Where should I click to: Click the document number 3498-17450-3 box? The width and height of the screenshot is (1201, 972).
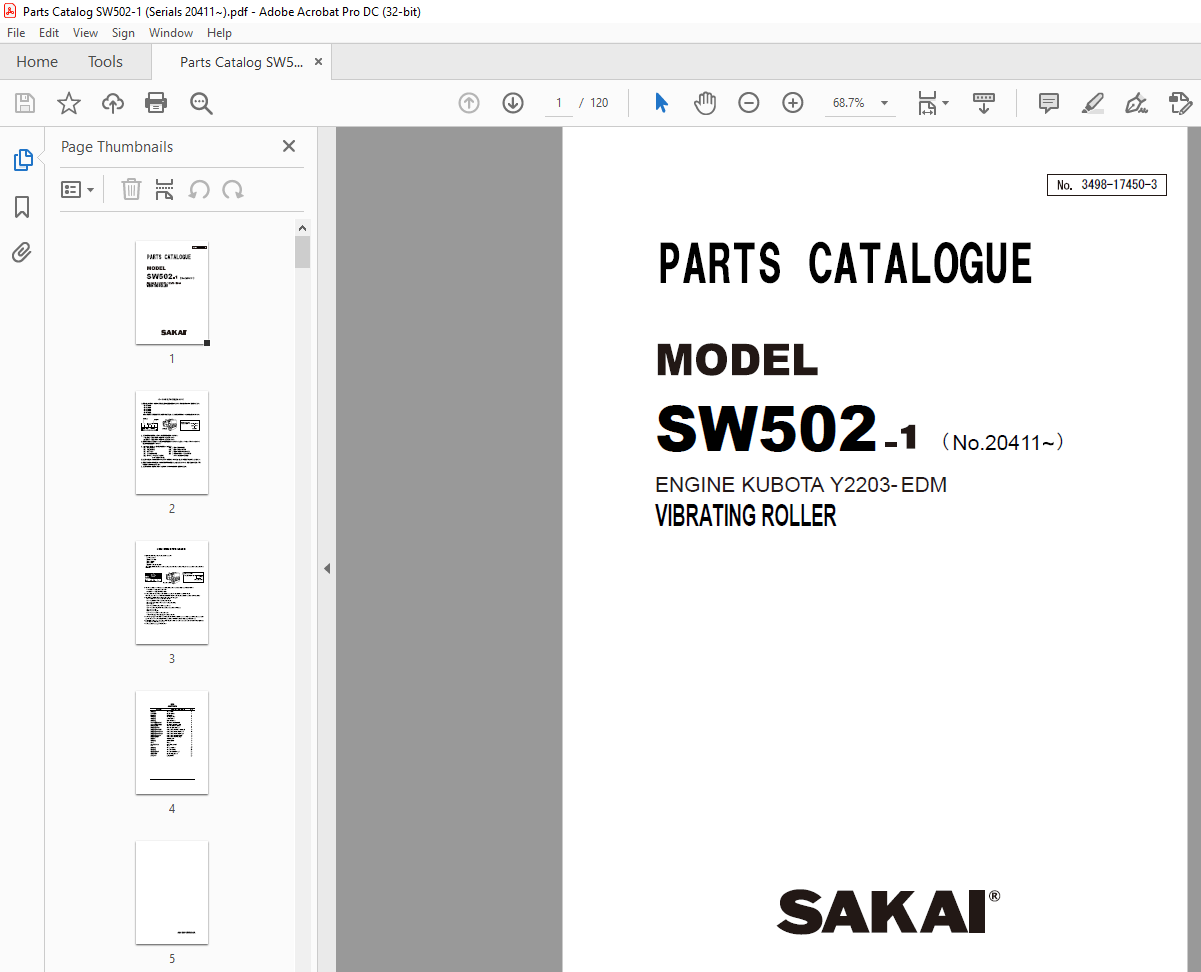[1107, 185]
